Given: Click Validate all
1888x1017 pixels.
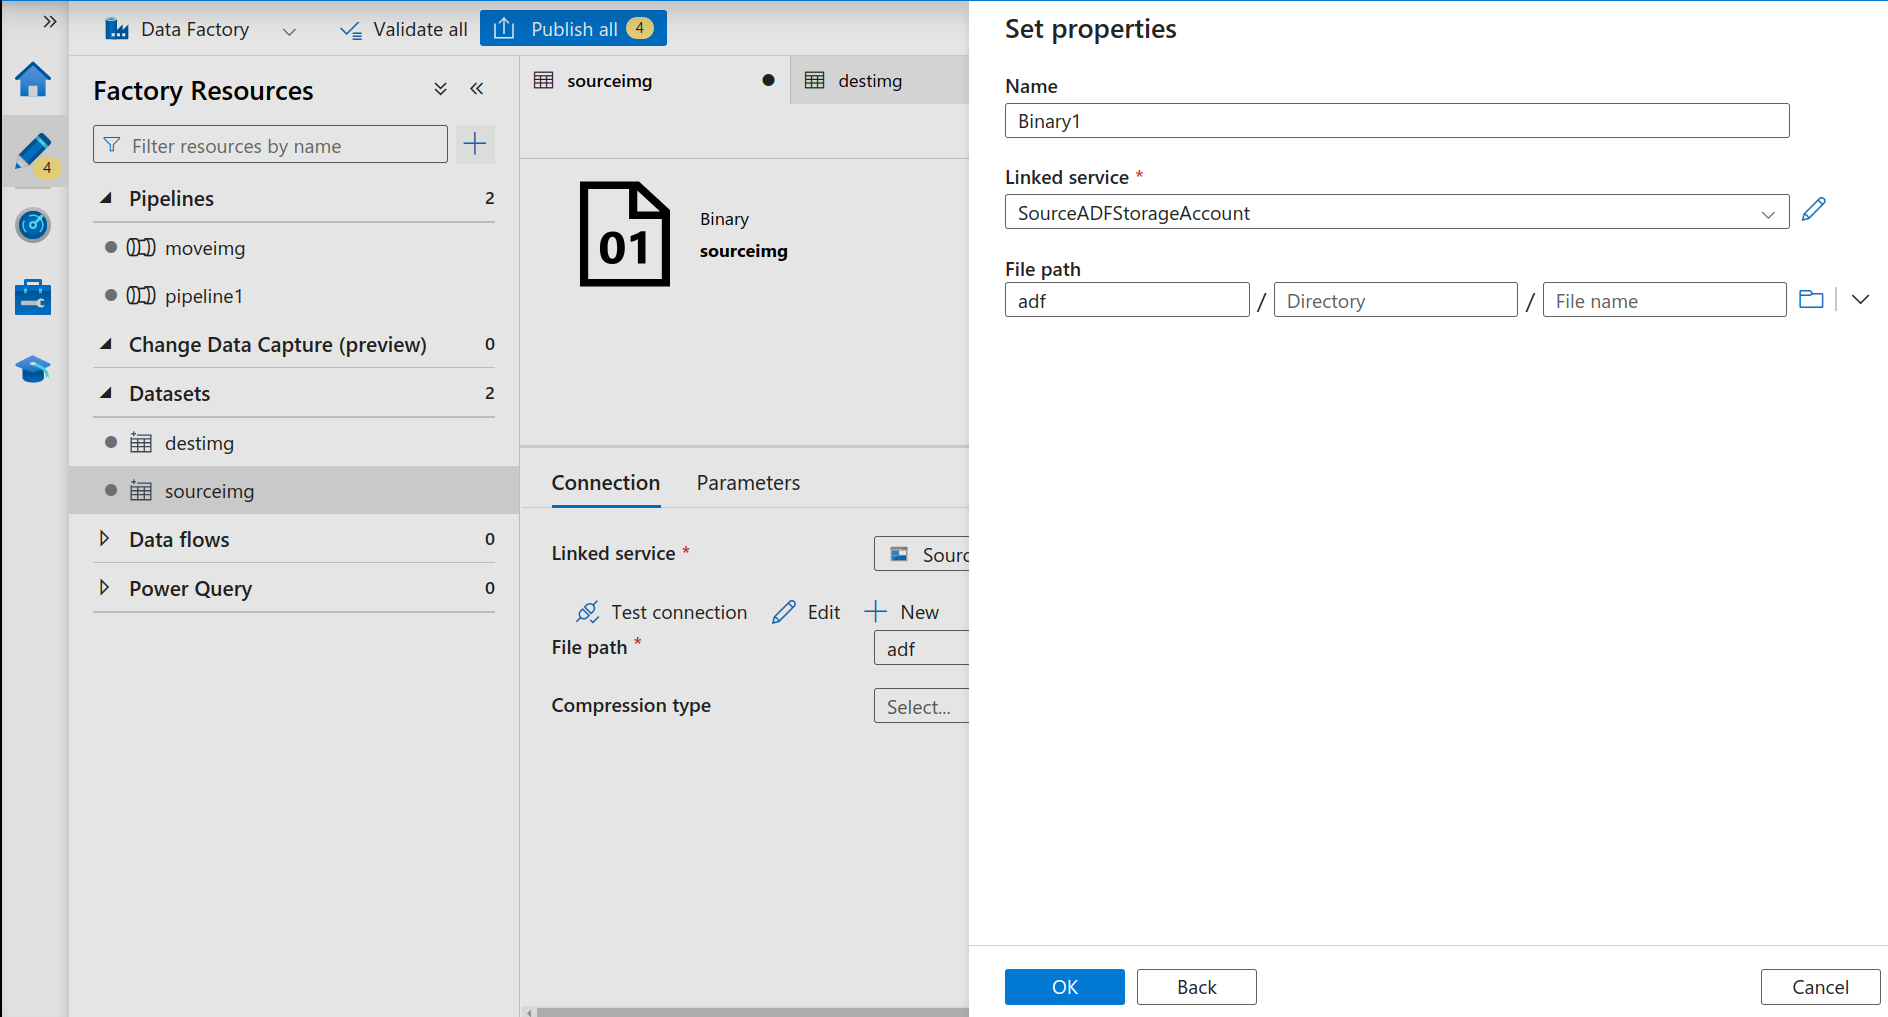Looking at the screenshot, I should pyautogui.click(x=404, y=29).
